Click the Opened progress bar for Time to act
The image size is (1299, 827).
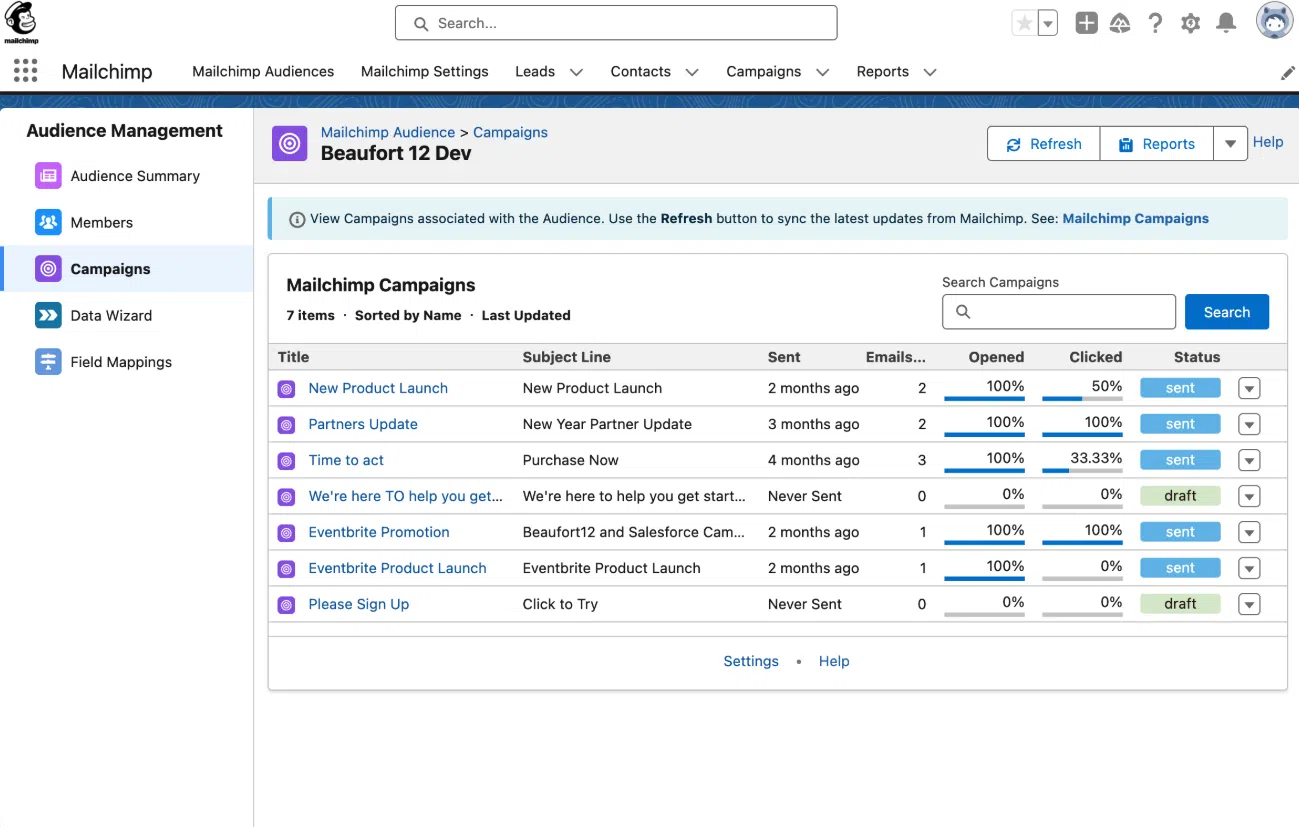984,471
